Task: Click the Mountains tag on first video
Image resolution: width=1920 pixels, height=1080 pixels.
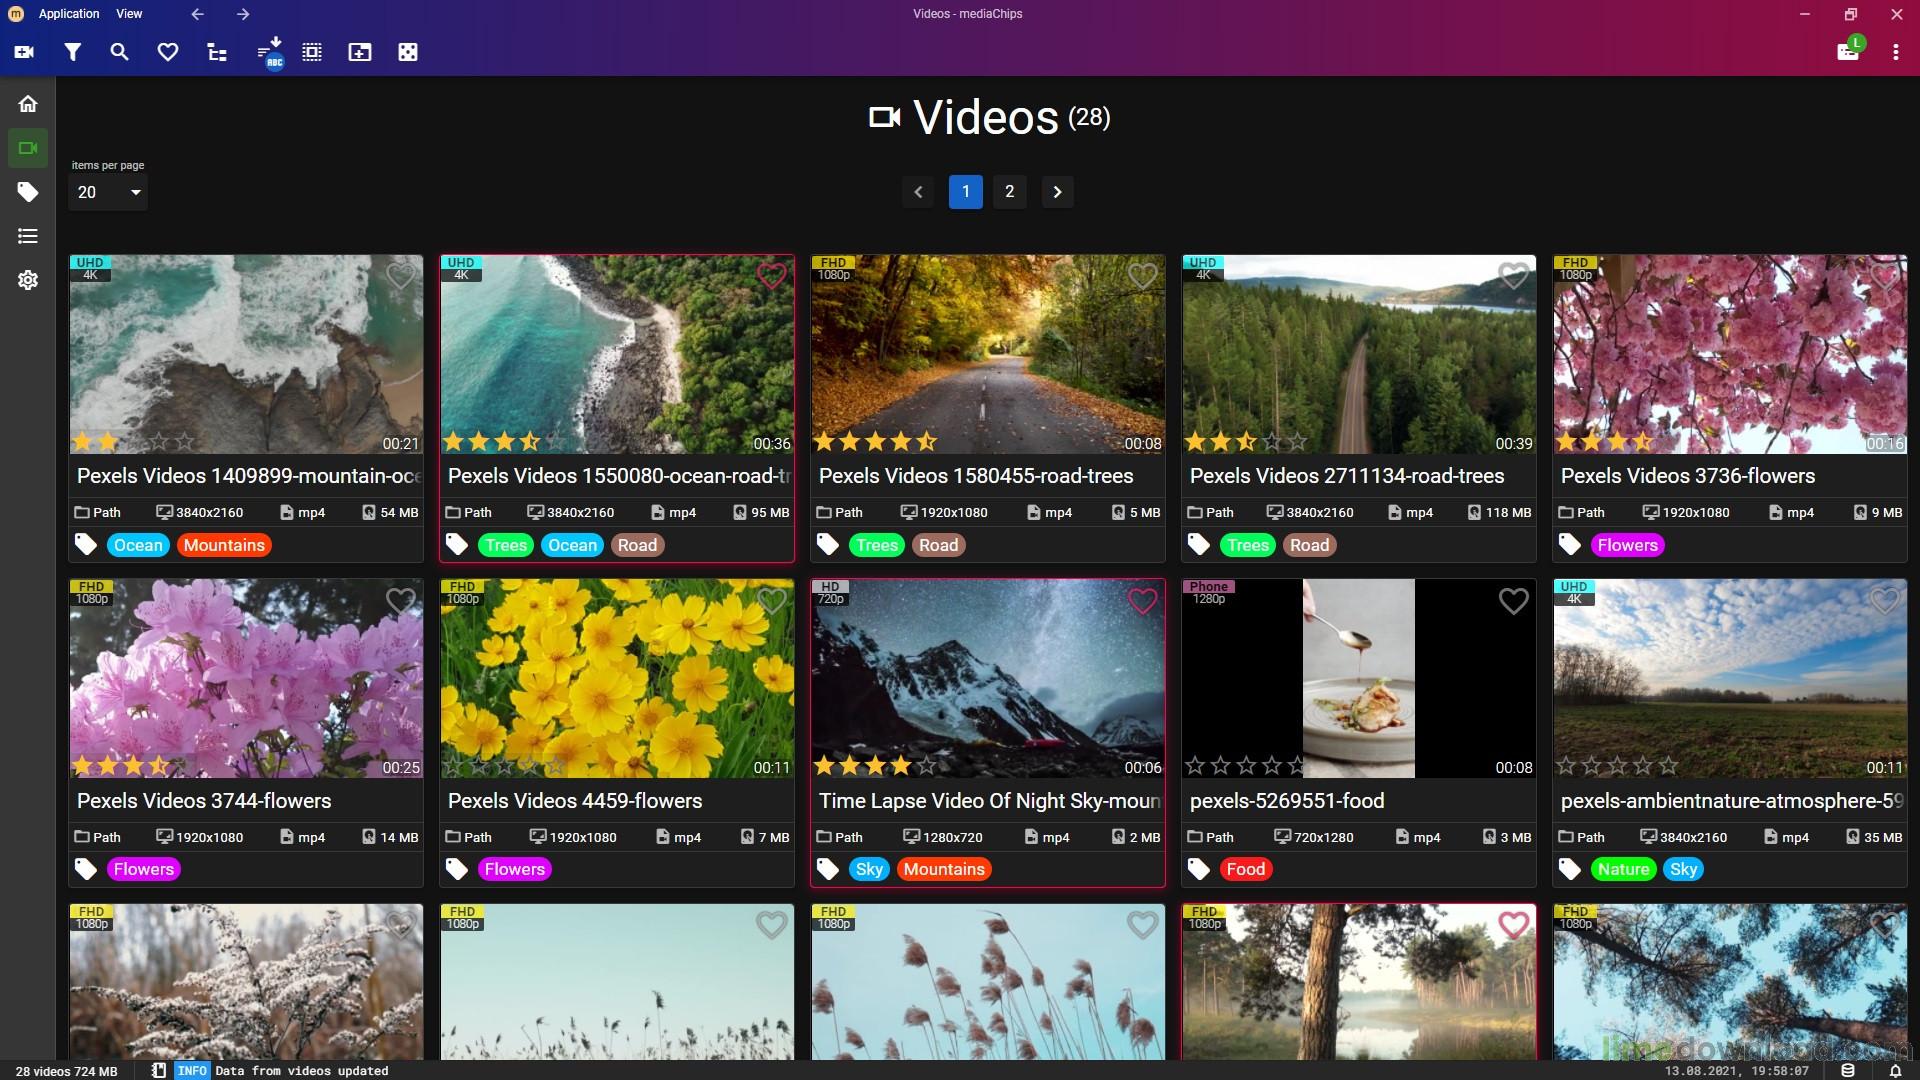Action: pos(224,545)
